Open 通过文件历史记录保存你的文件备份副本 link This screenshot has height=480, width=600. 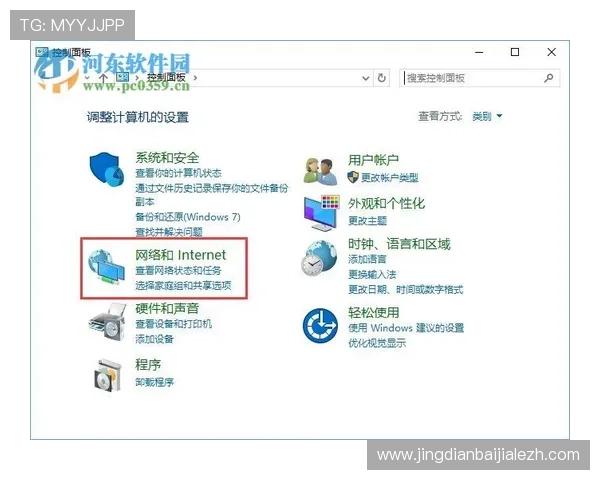click(x=211, y=195)
